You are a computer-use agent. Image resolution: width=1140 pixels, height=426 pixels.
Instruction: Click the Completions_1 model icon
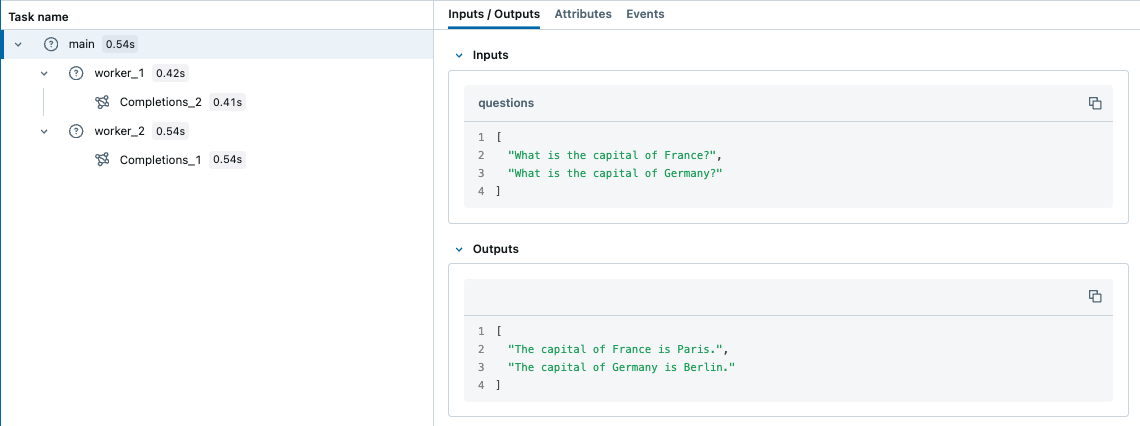(102, 160)
